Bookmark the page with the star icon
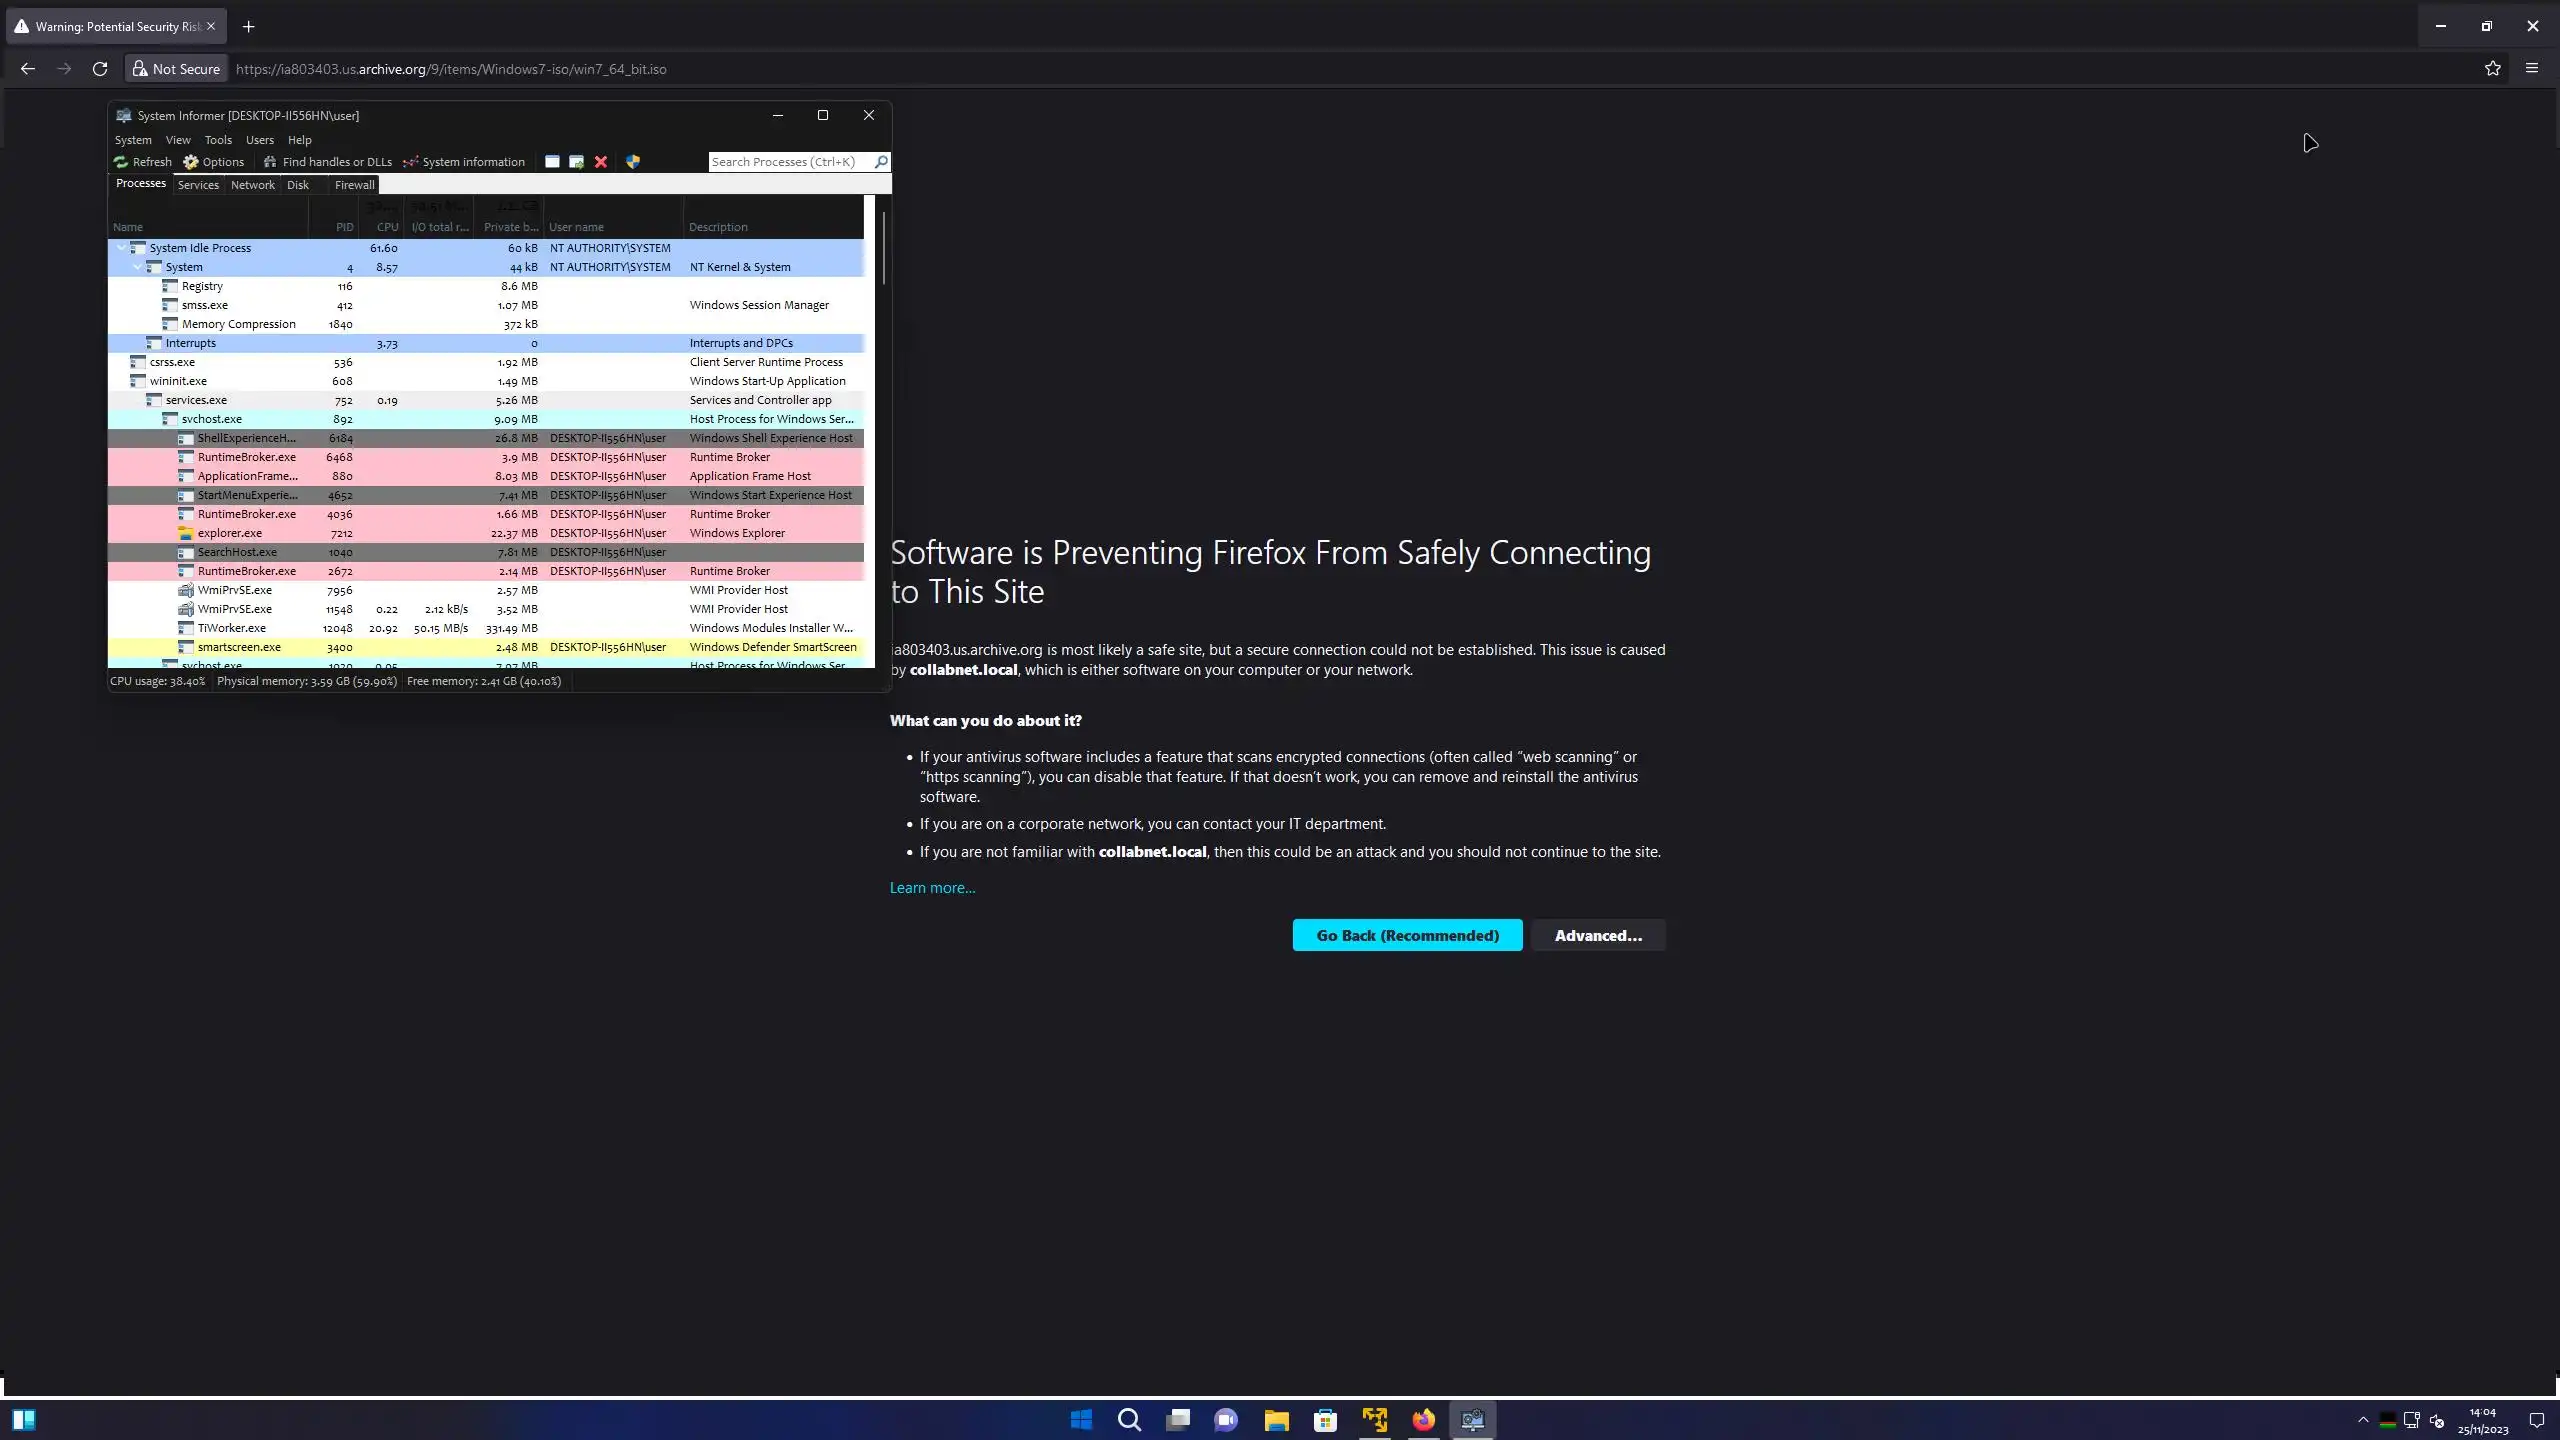Image resolution: width=2560 pixels, height=1440 pixels. pos(2493,69)
